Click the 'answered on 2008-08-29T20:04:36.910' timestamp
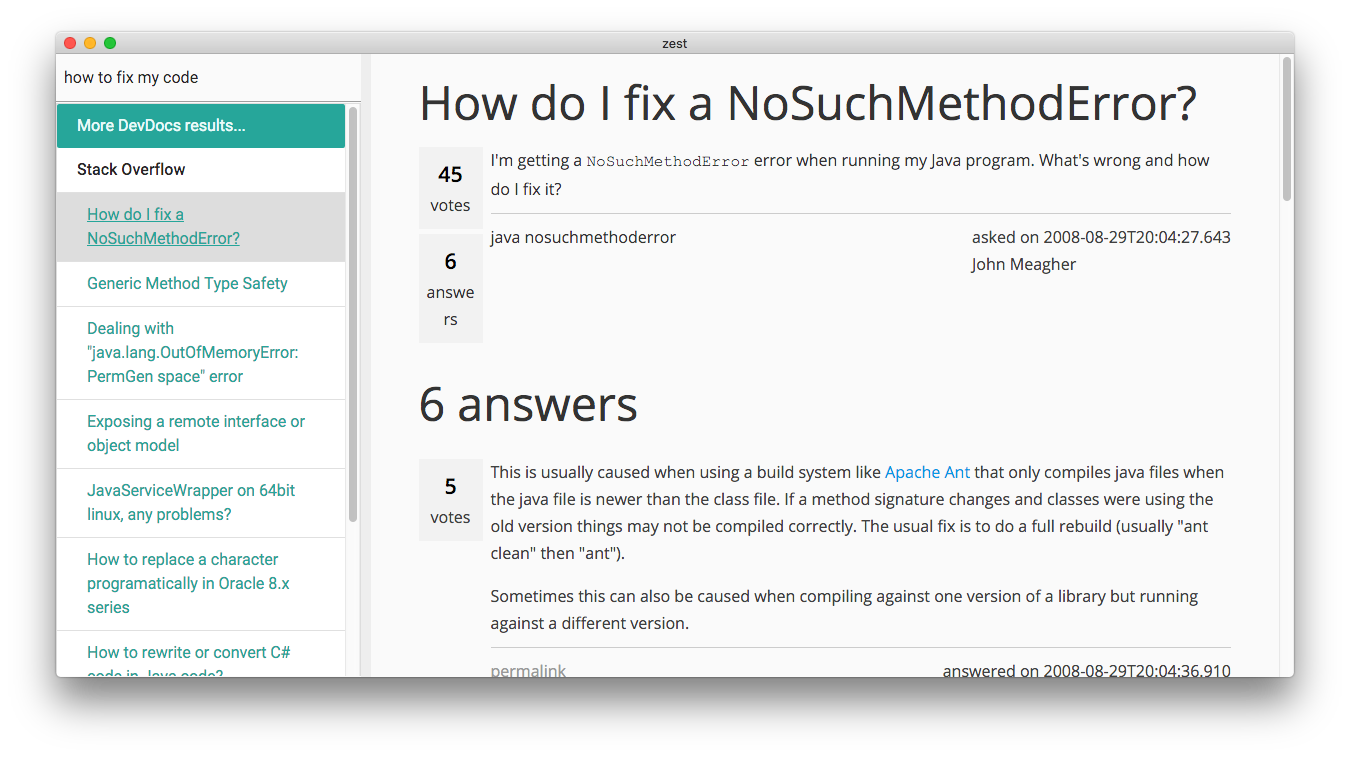 click(x=1086, y=670)
